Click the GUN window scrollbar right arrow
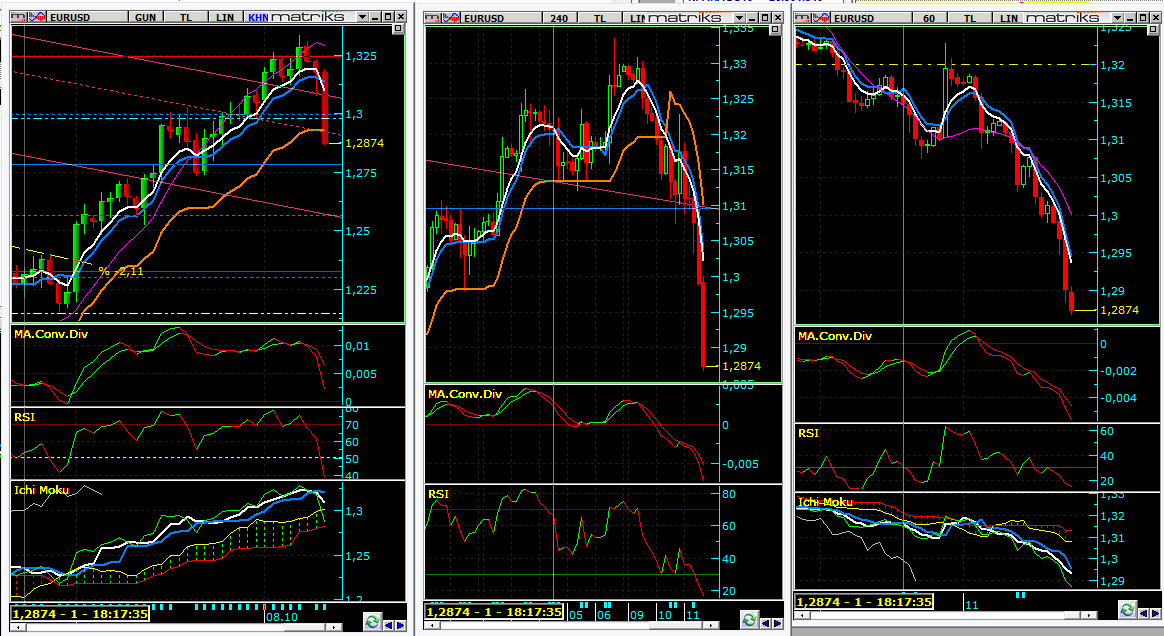The height and width of the screenshot is (636, 1164). point(335,628)
